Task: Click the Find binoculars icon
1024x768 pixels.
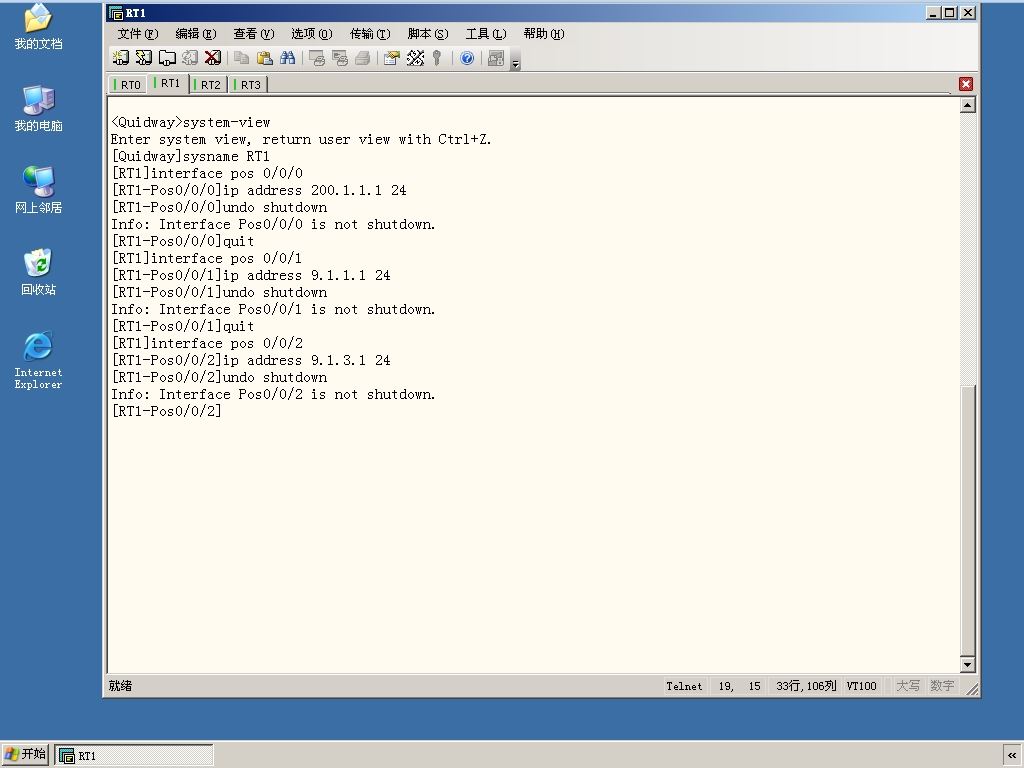Action: pyautogui.click(x=287, y=58)
